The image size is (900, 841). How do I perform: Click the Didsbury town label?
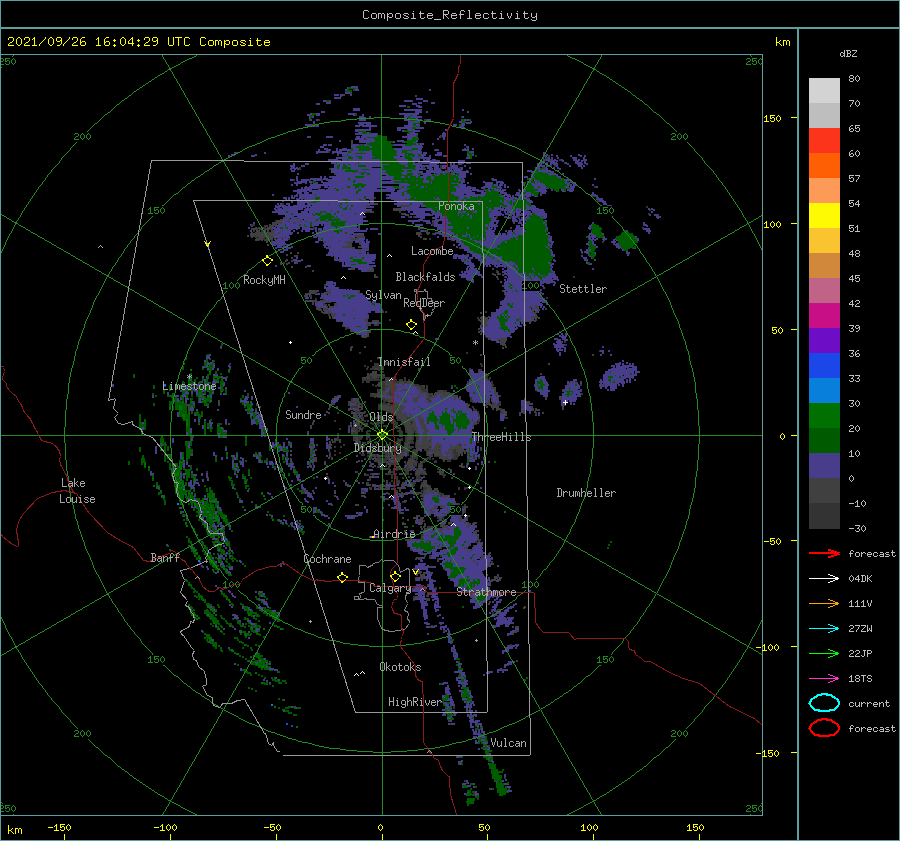(x=378, y=448)
